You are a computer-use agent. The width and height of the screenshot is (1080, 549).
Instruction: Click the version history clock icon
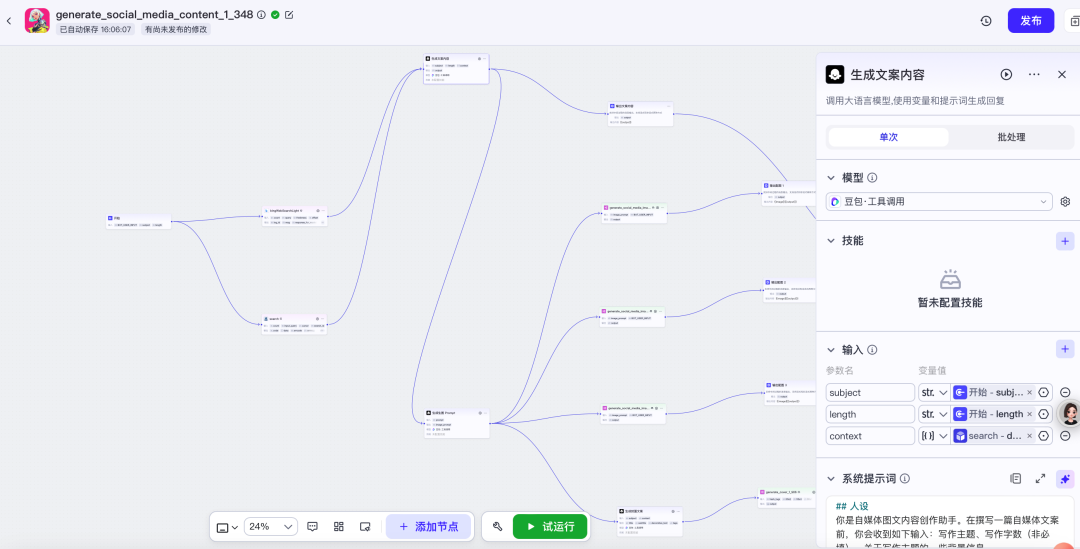[x=986, y=21]
